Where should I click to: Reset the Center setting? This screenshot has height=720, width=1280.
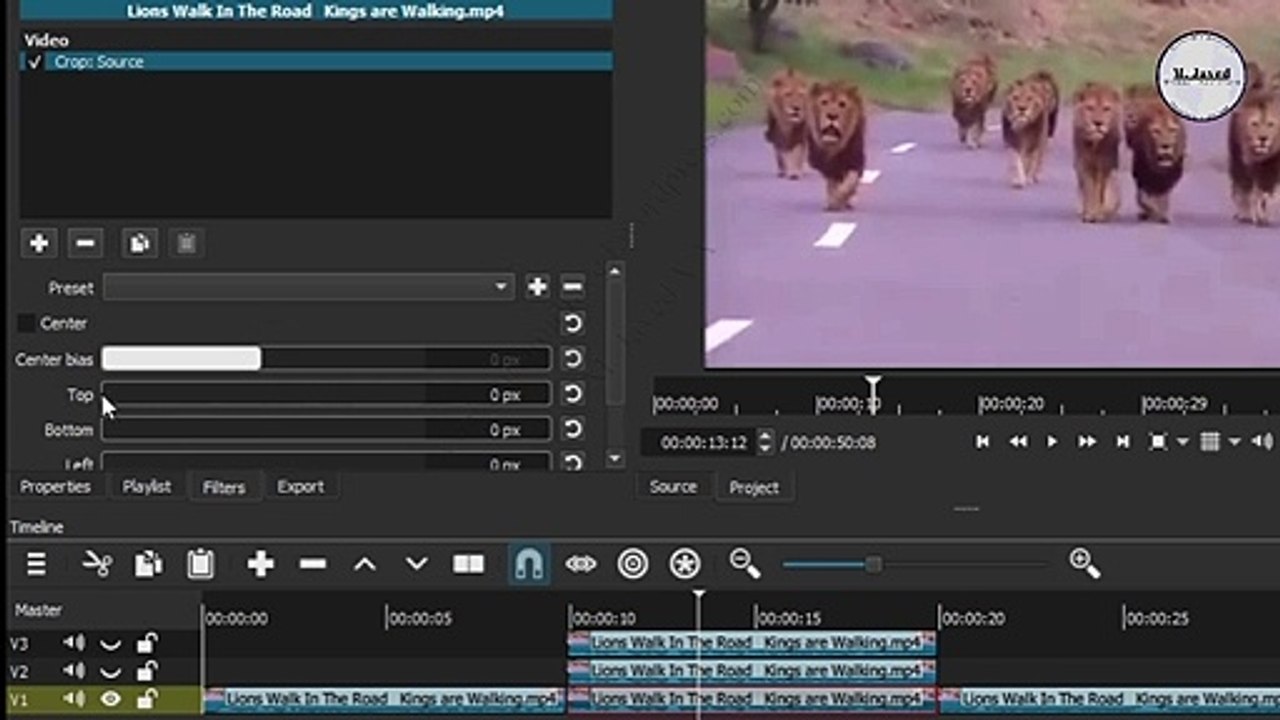click(572, 323)
